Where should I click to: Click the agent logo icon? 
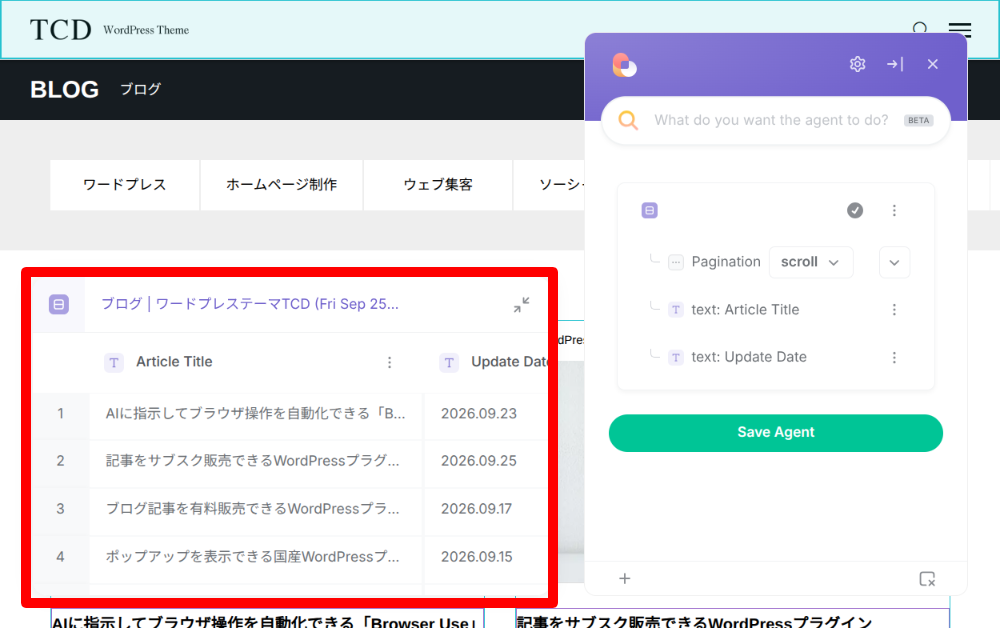pos(624,65)
